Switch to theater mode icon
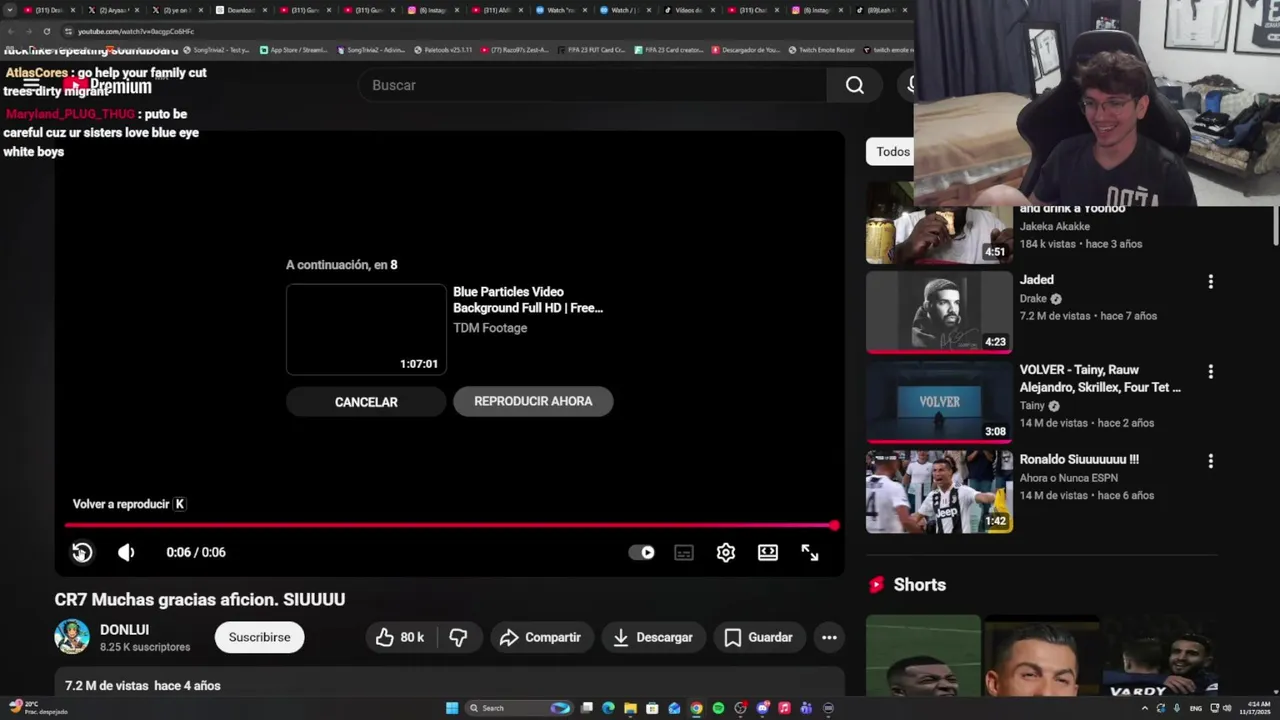The height and width of the screenshot is (720, 1280). click(768, 552)
